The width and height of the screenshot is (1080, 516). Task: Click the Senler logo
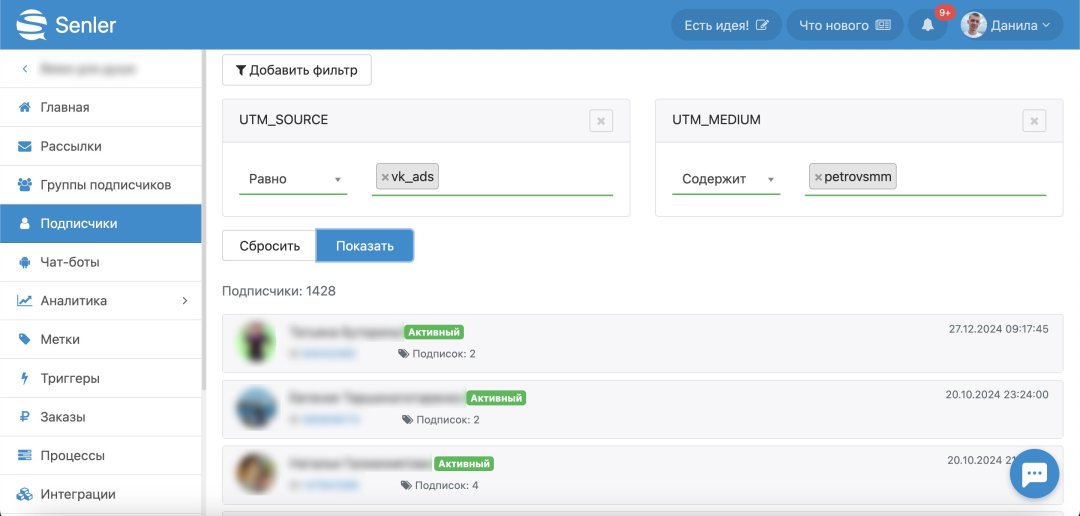coord(66,24)
